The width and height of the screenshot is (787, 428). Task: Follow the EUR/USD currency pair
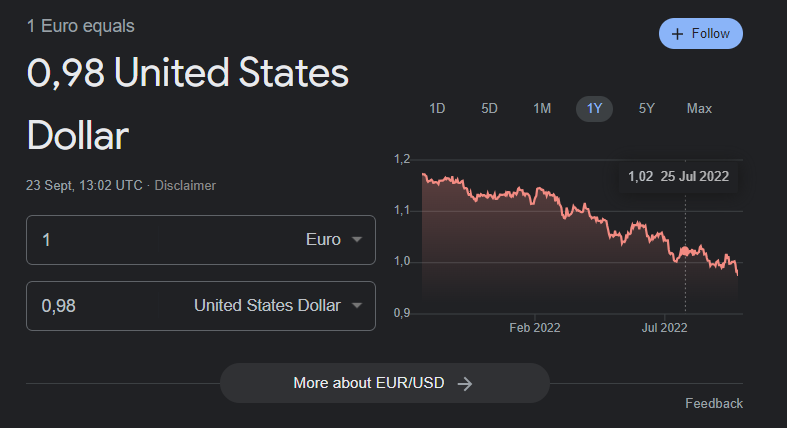click(701, 34)
